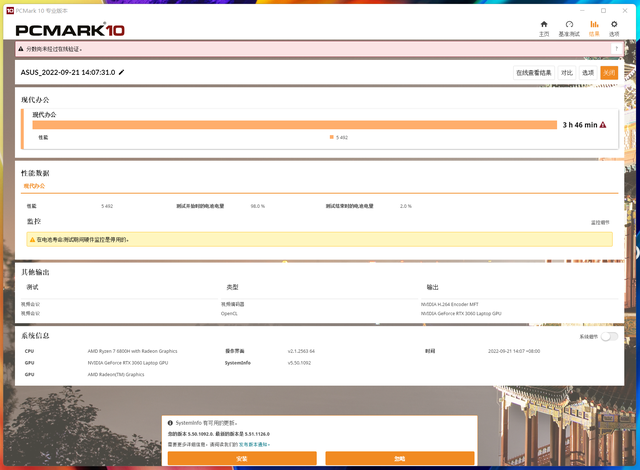Image resolution: width=640 pixels, height=470 pixels.
Task: Open the 监控细节 monitoring details link
Action: (x=600, y=222)
